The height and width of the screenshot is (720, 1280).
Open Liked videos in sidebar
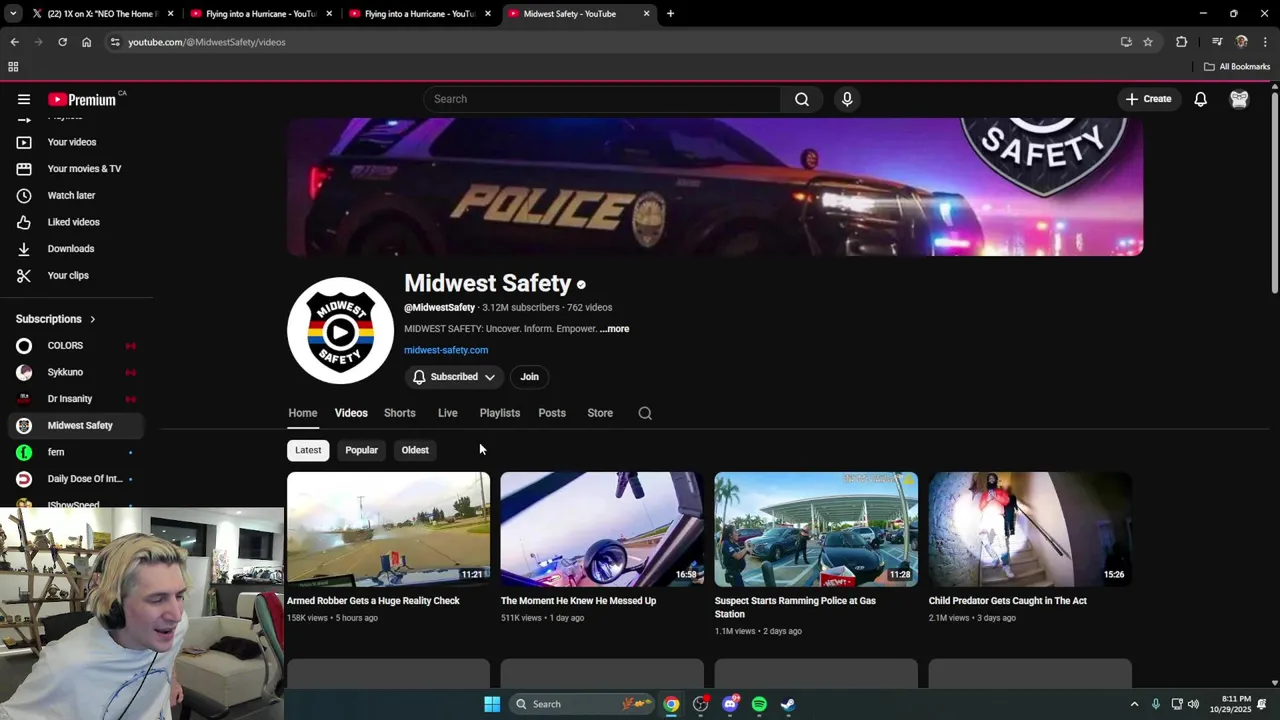coord(72,222)
